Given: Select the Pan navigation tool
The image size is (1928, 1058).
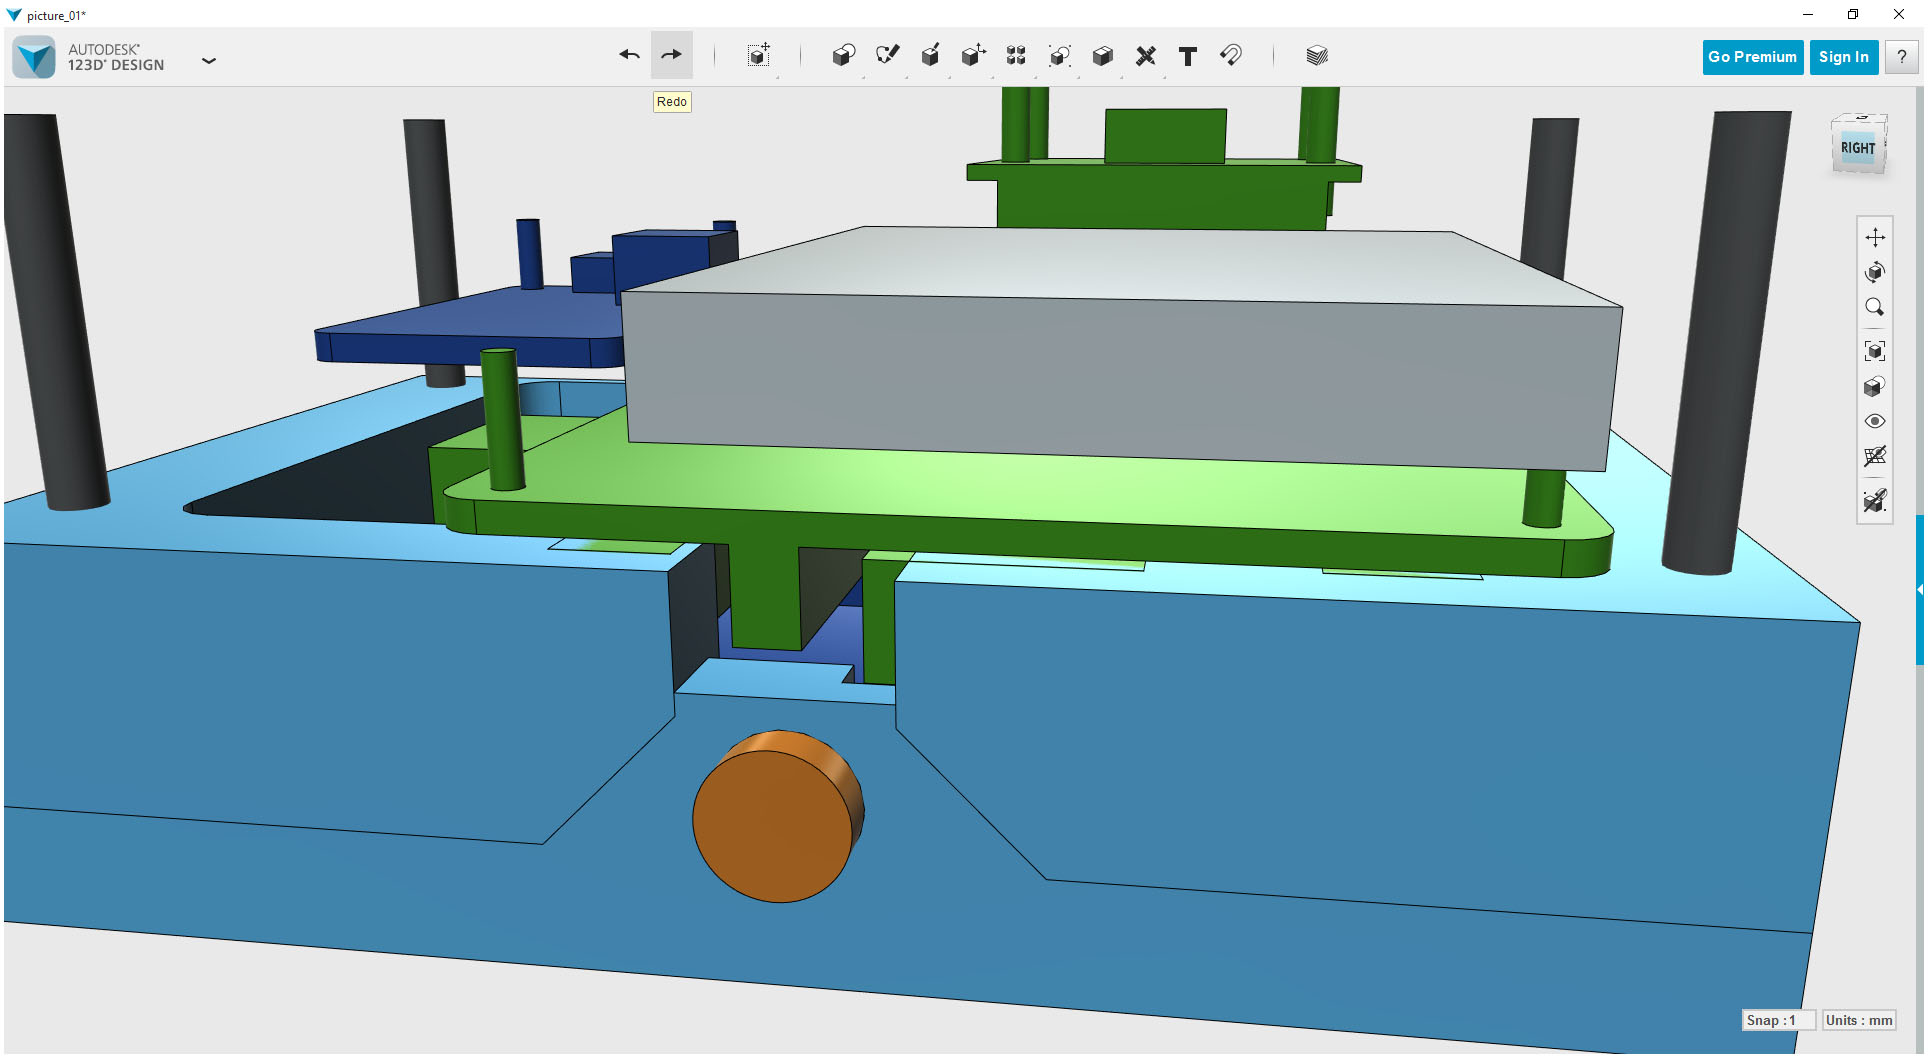Looking at the screenshot, I should (1876, 238).
